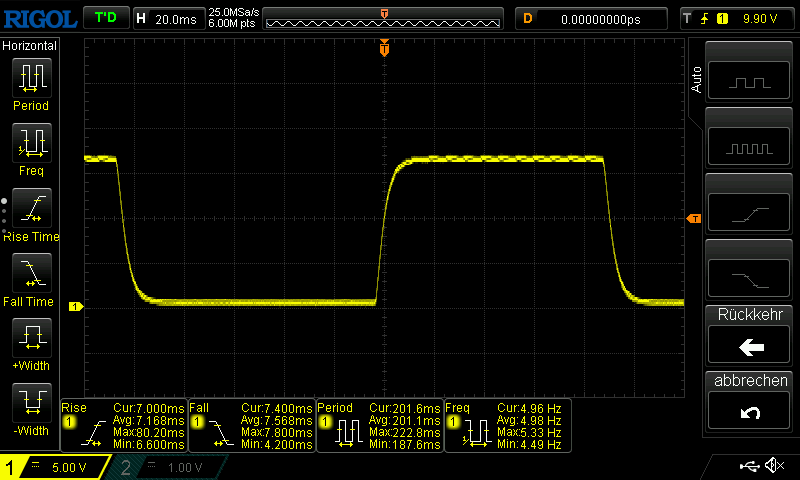800x480 pixels.
Task: Click the trigger position marker atop the grid
Action: [x=384, y=48]
